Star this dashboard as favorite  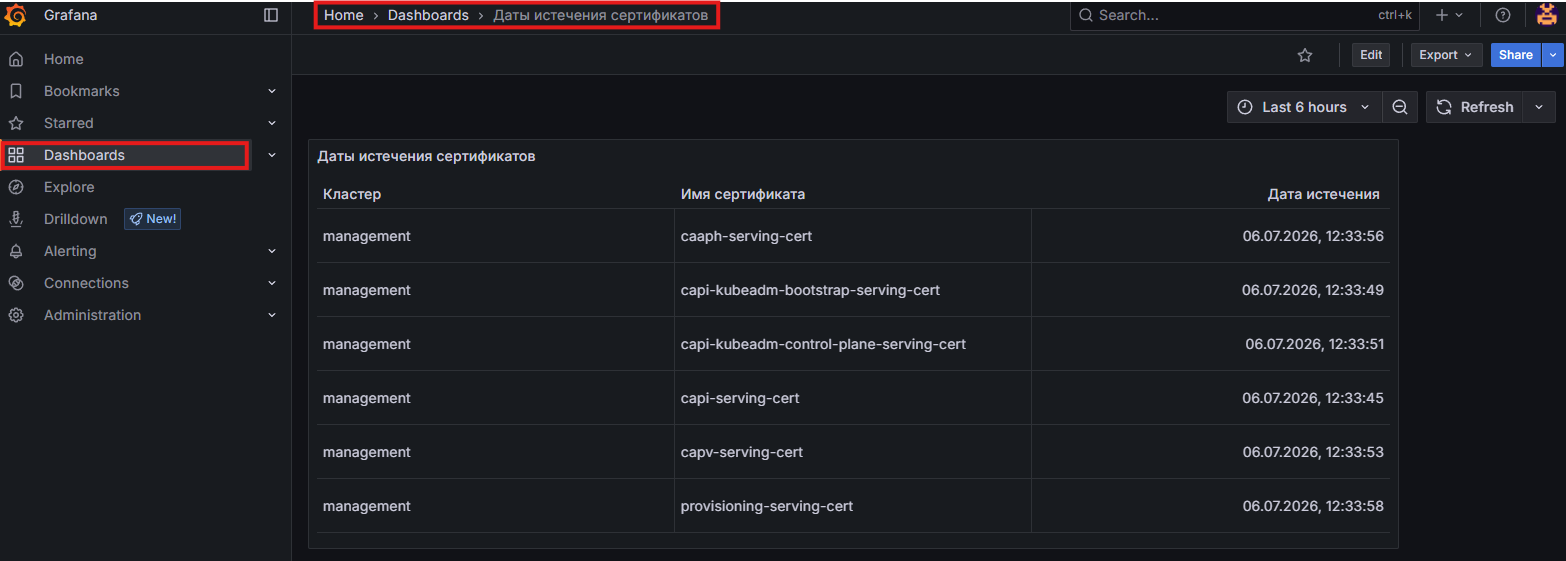click(1305, 55)
